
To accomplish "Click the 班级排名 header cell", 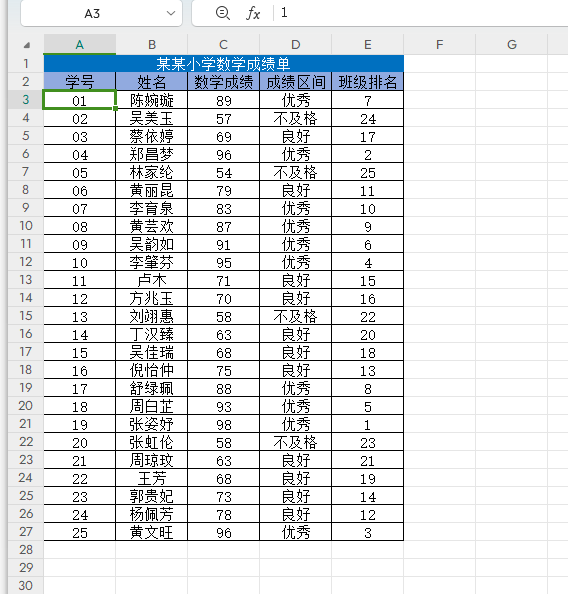I will (368, 81).
